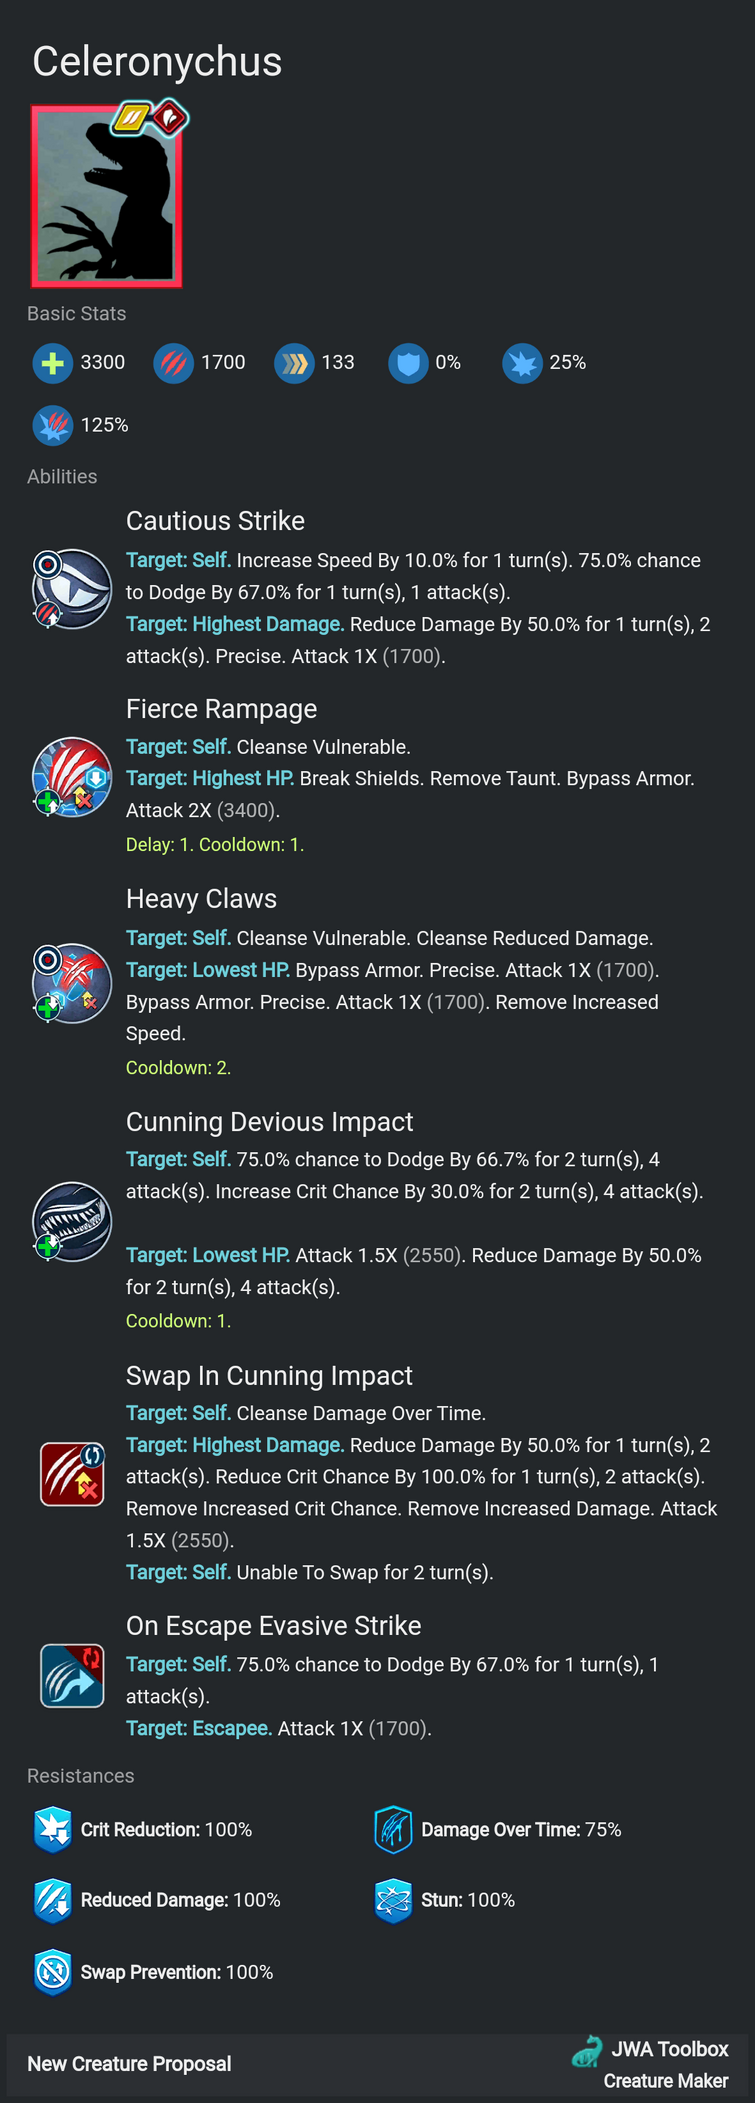Click the Swap Prevention resistance icon
This screenshot has height=2103, width=755.
(52, 1972)
